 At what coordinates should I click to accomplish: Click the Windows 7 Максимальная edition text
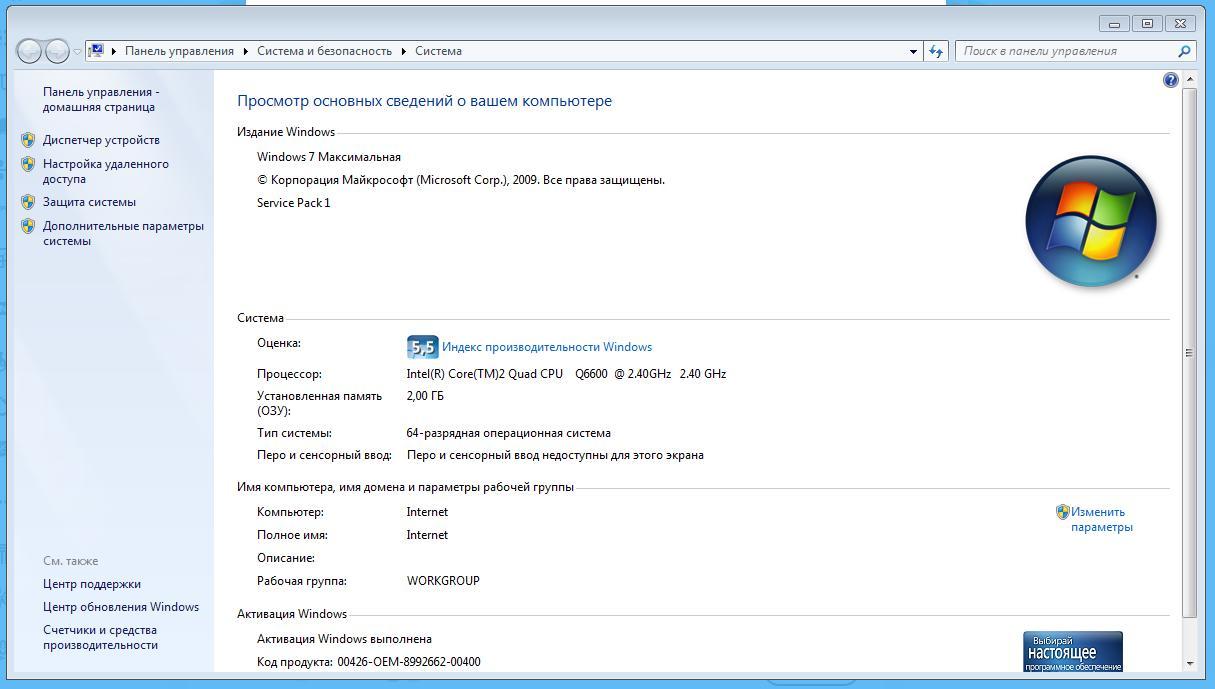(329, 157)
